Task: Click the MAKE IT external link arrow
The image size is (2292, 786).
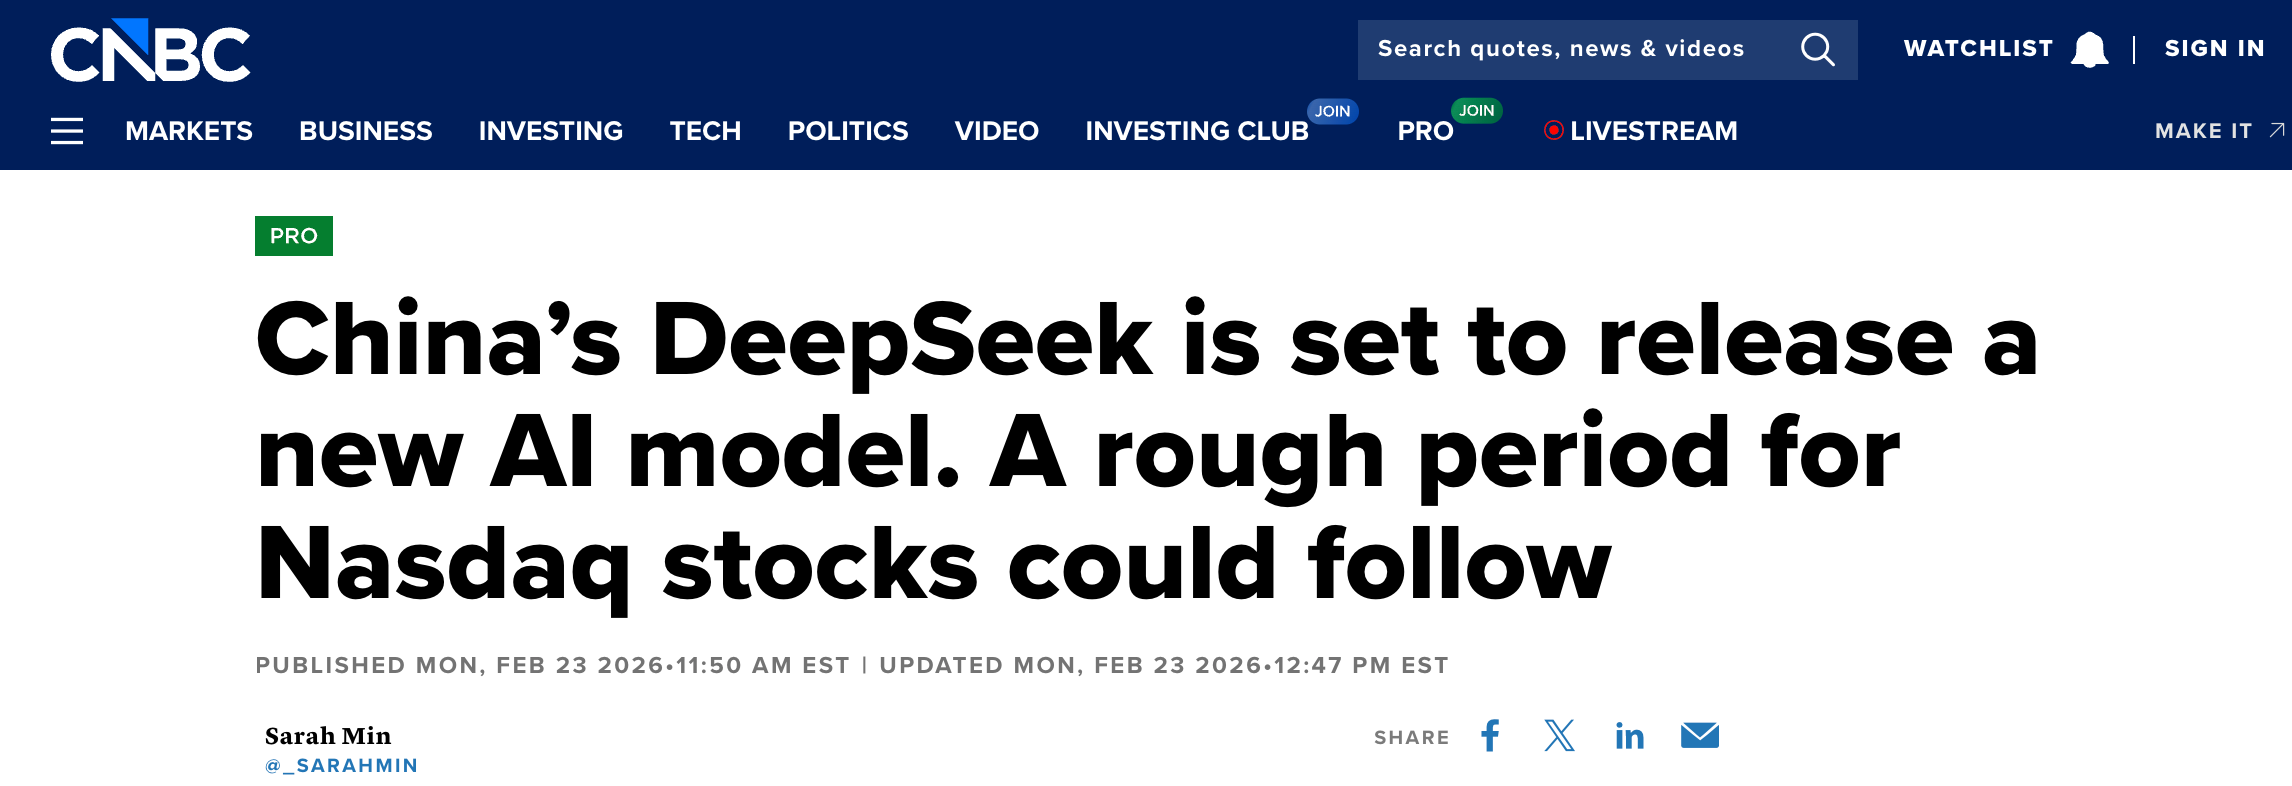Action: [2275, 130]
